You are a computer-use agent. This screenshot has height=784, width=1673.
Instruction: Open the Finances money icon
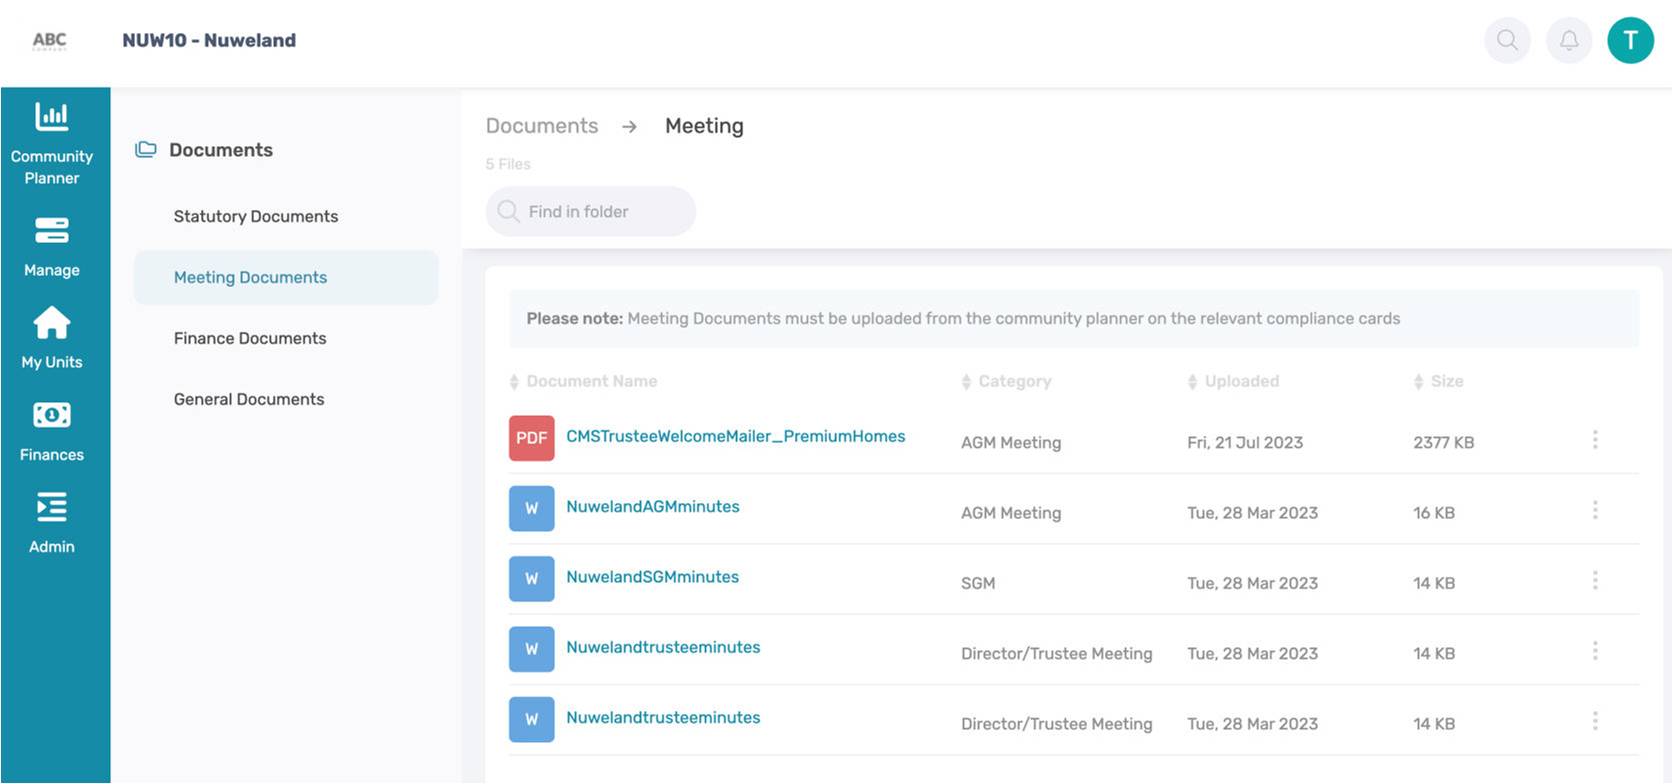(52, 415)
